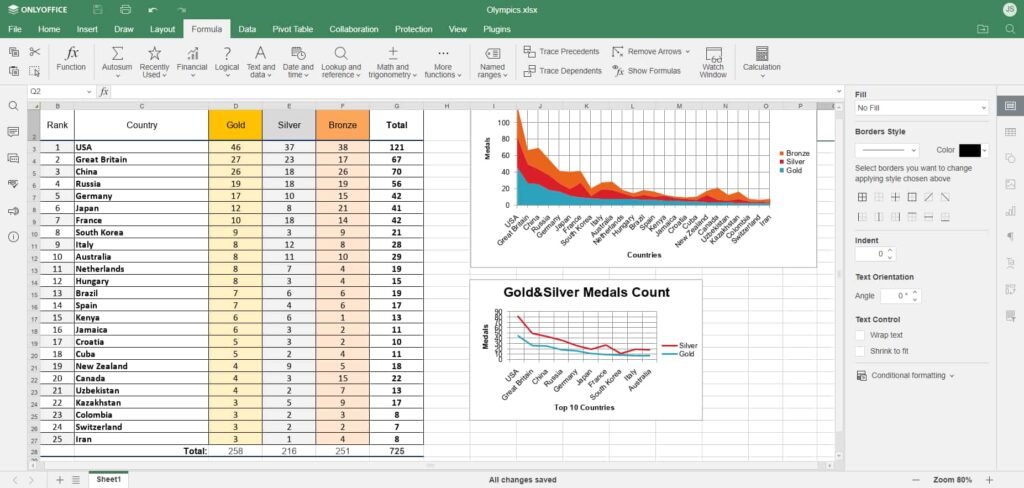Image resolution: width=1024 pixels, height=488 pixels.
Task: Open chart settings in right sidebar
Action: coord(1010,210)
